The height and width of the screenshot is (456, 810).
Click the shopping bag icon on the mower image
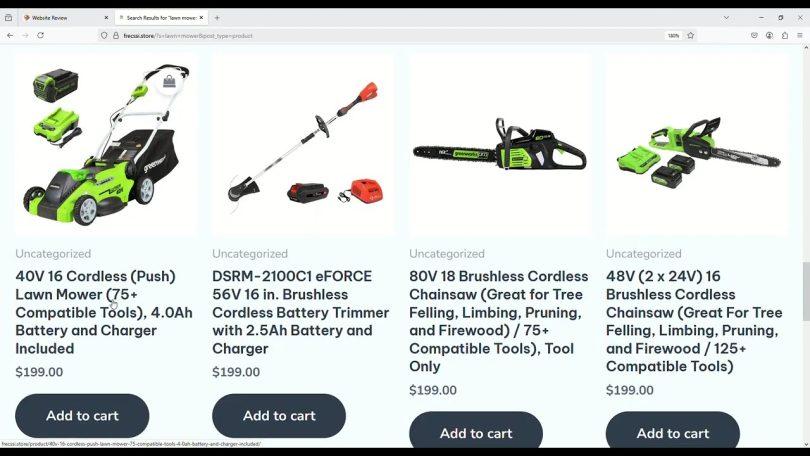pyautogui.click(x=169, y=82)
